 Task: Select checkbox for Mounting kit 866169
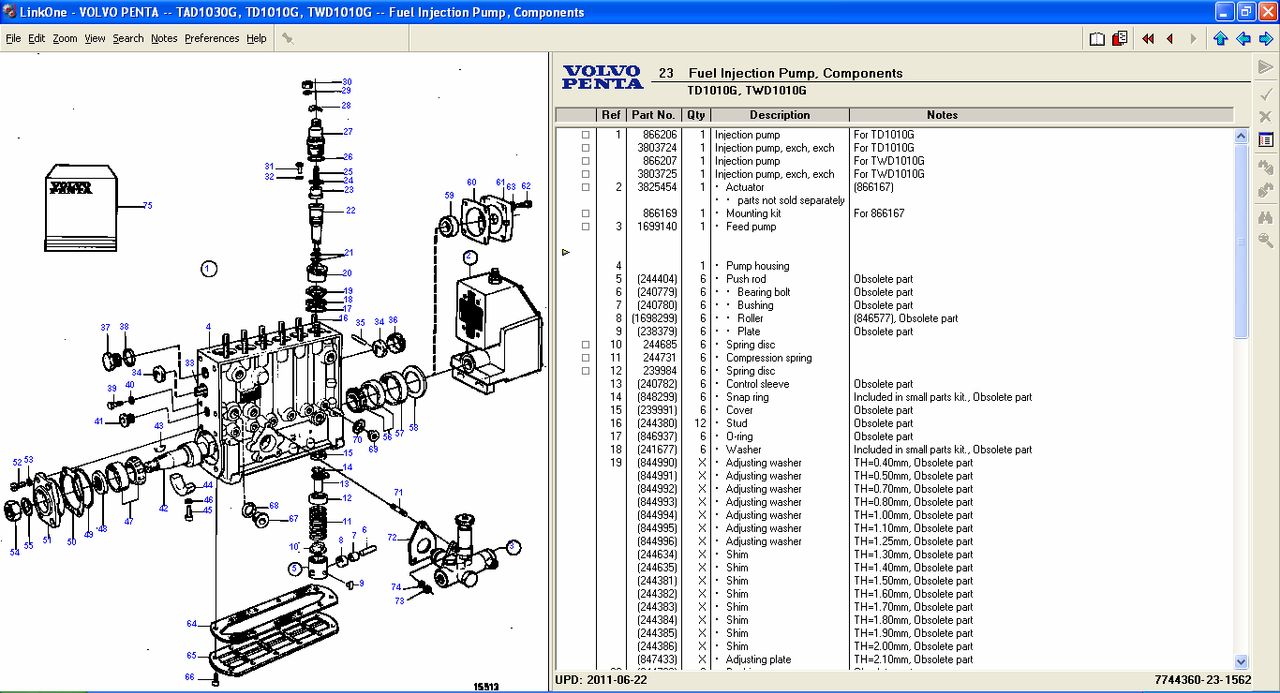point(586,213)
